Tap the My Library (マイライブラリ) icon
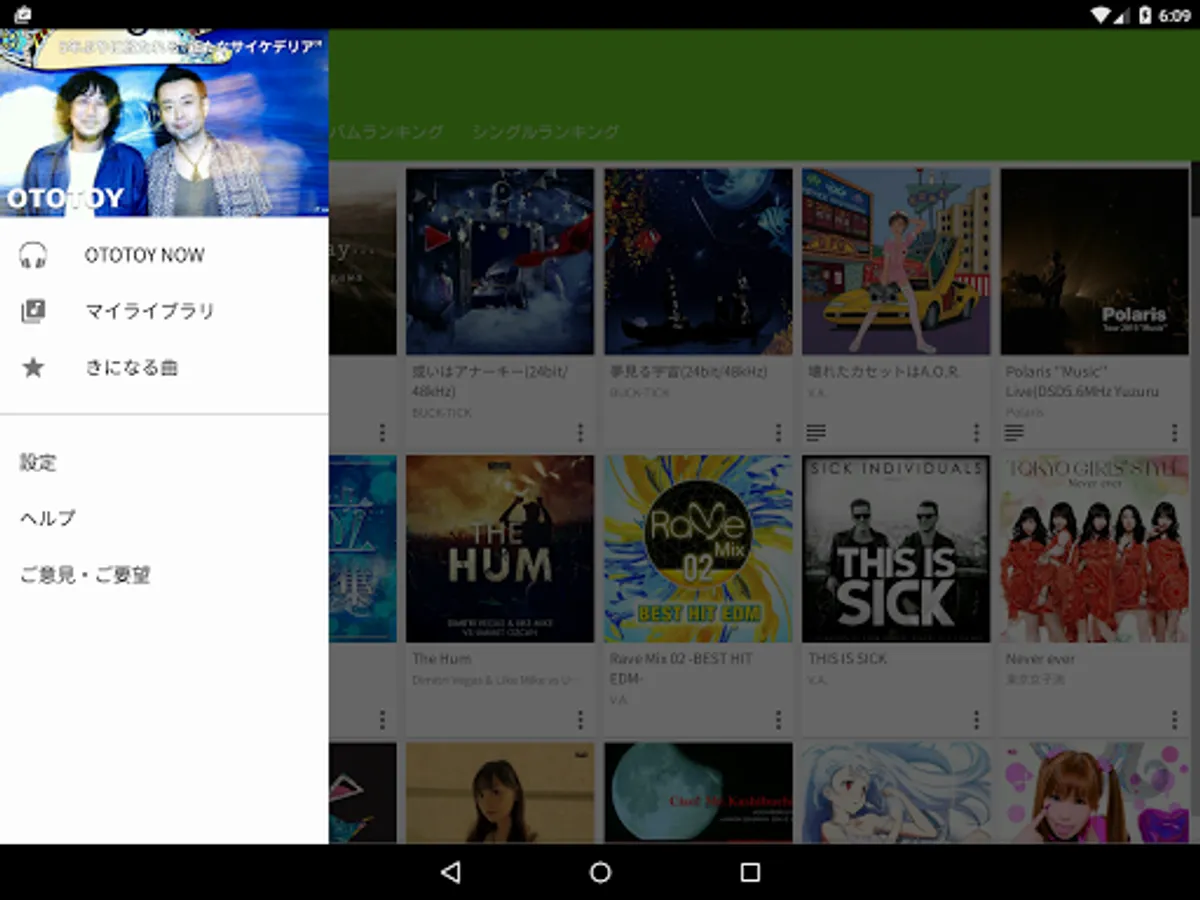 click(33, 311)
